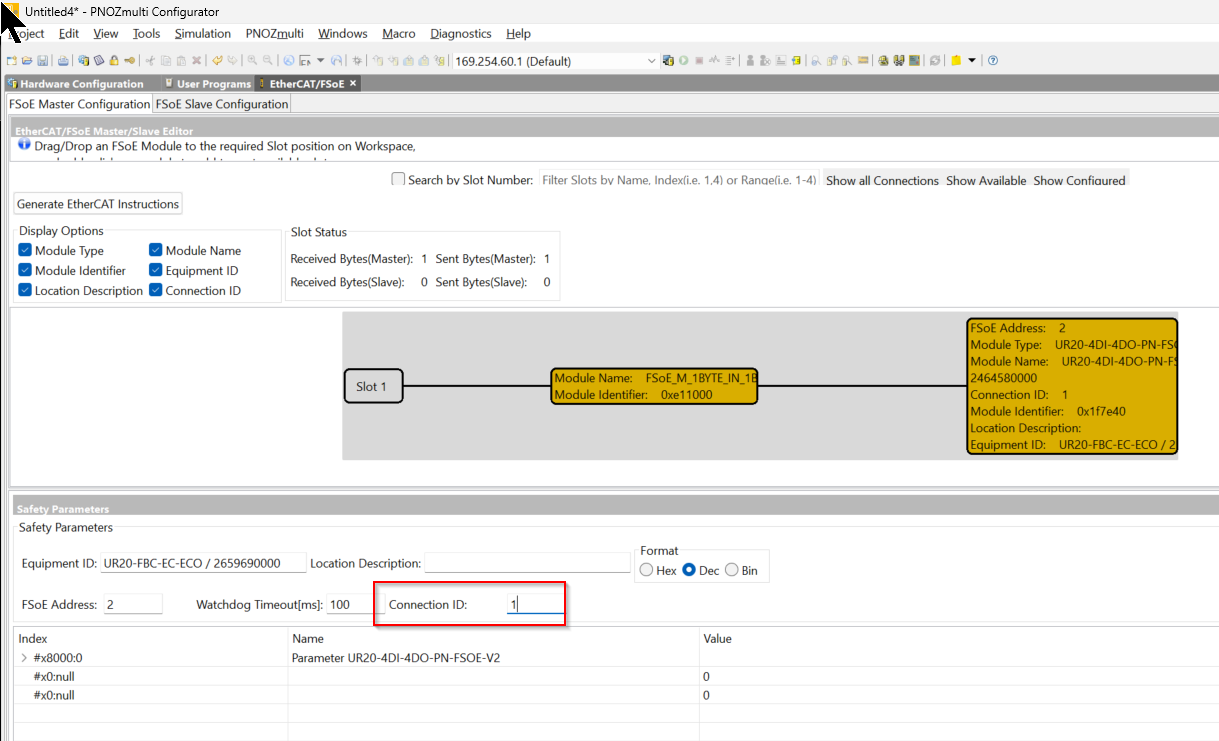Click the Undo arrow icon
This screenshot has height=741, width=1219.
tap(217, 61)
